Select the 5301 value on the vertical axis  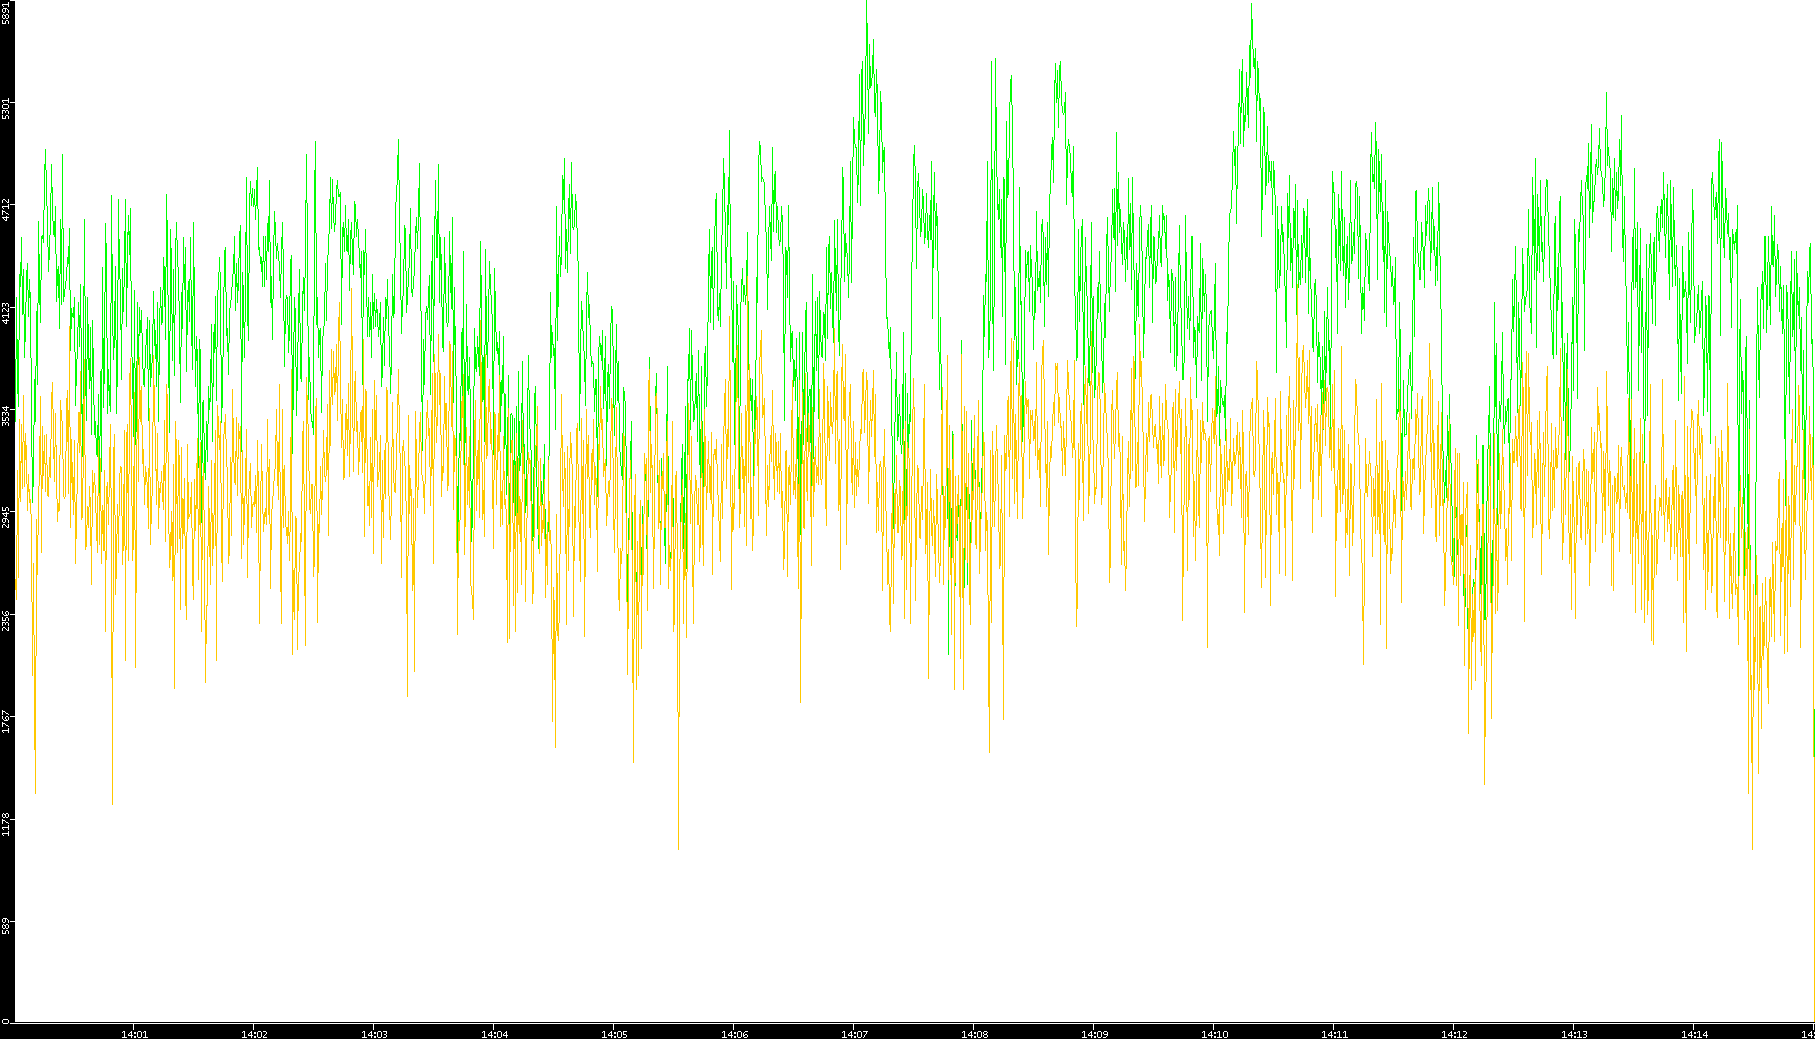(6, 108)
